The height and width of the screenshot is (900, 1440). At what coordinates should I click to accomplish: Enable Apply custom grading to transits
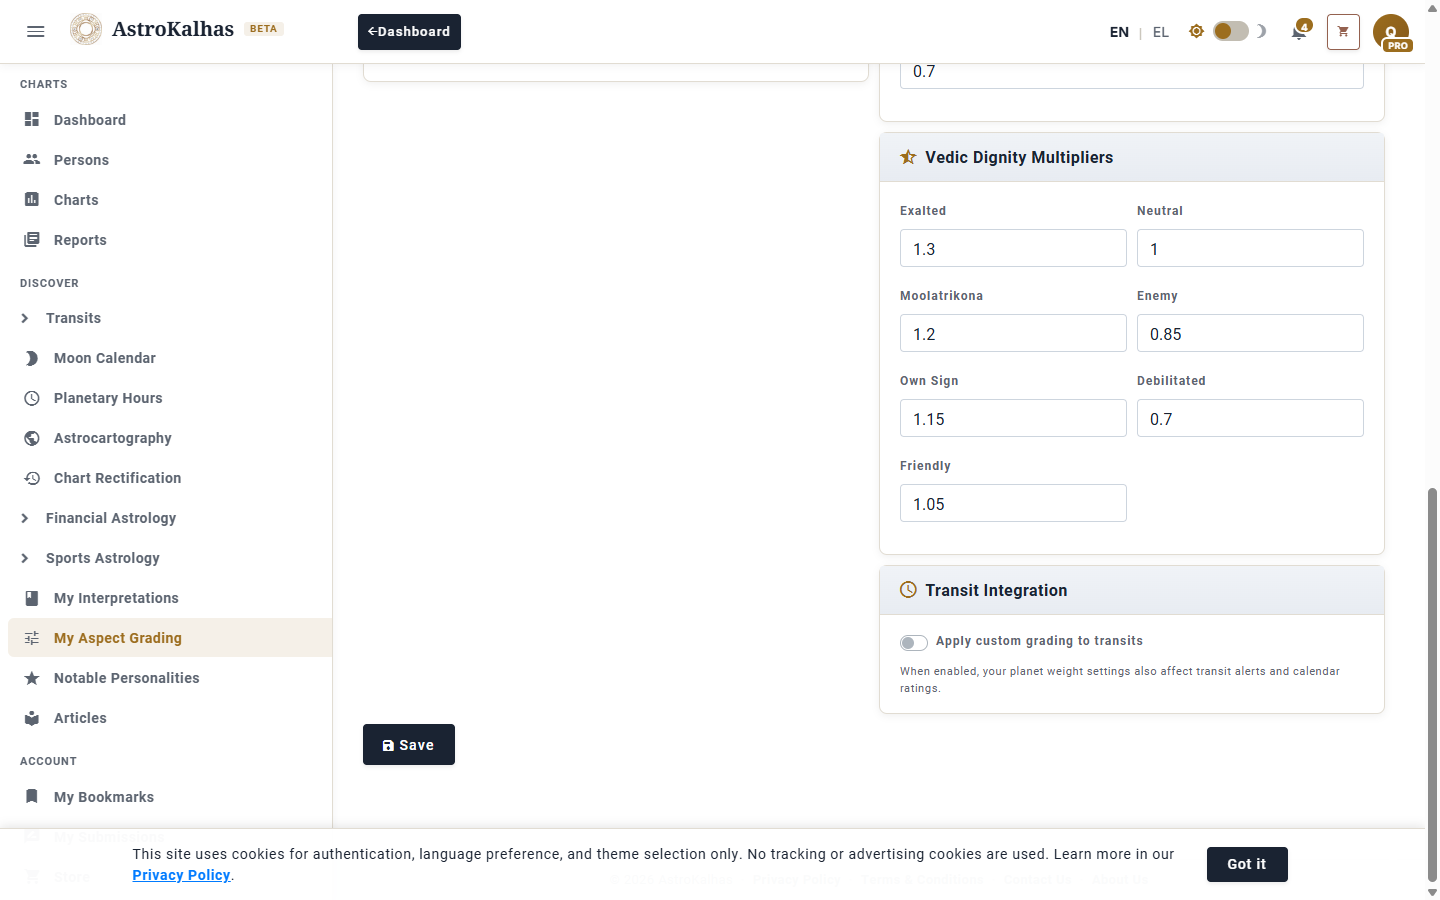913,642
